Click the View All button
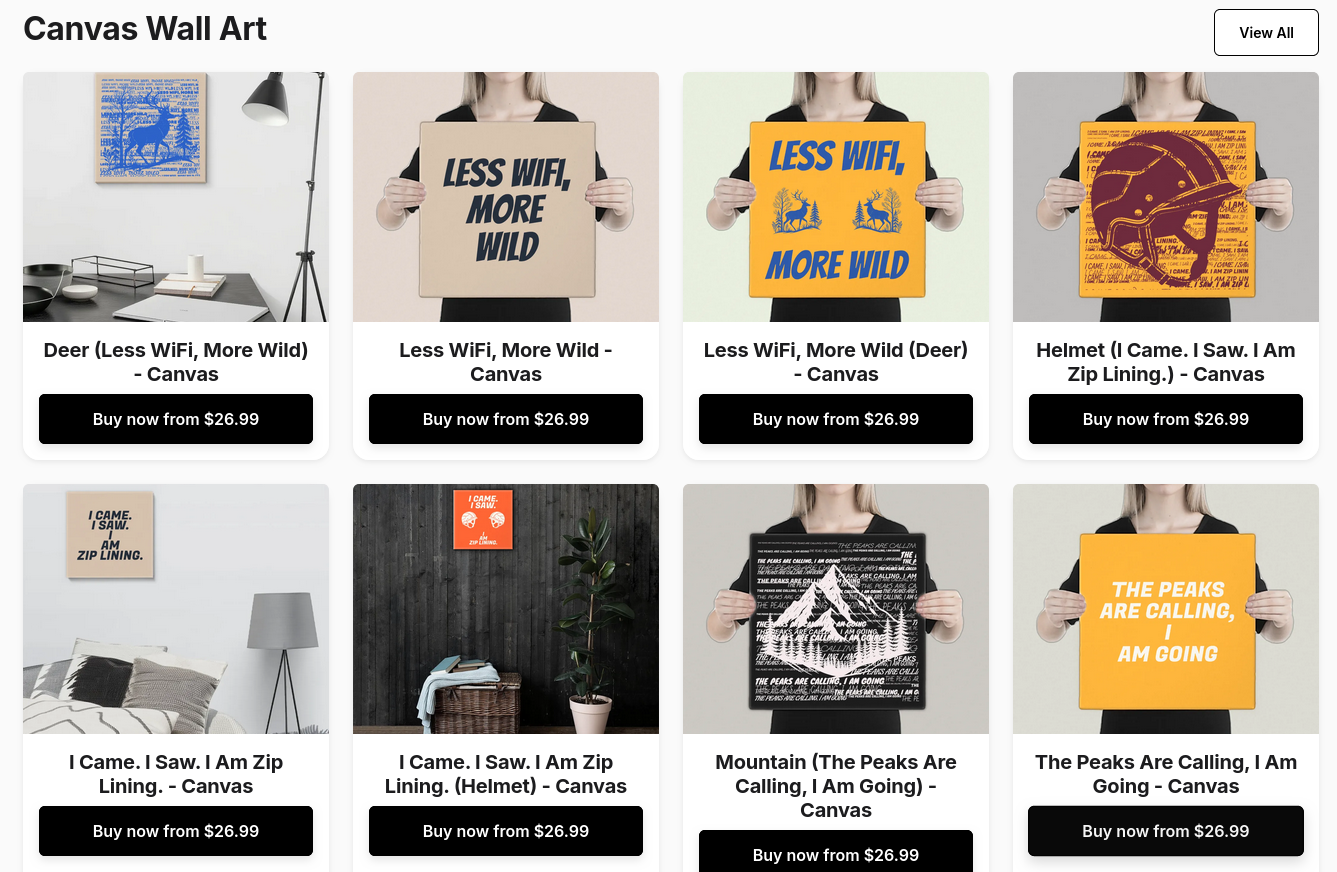 pos(1265,33)
